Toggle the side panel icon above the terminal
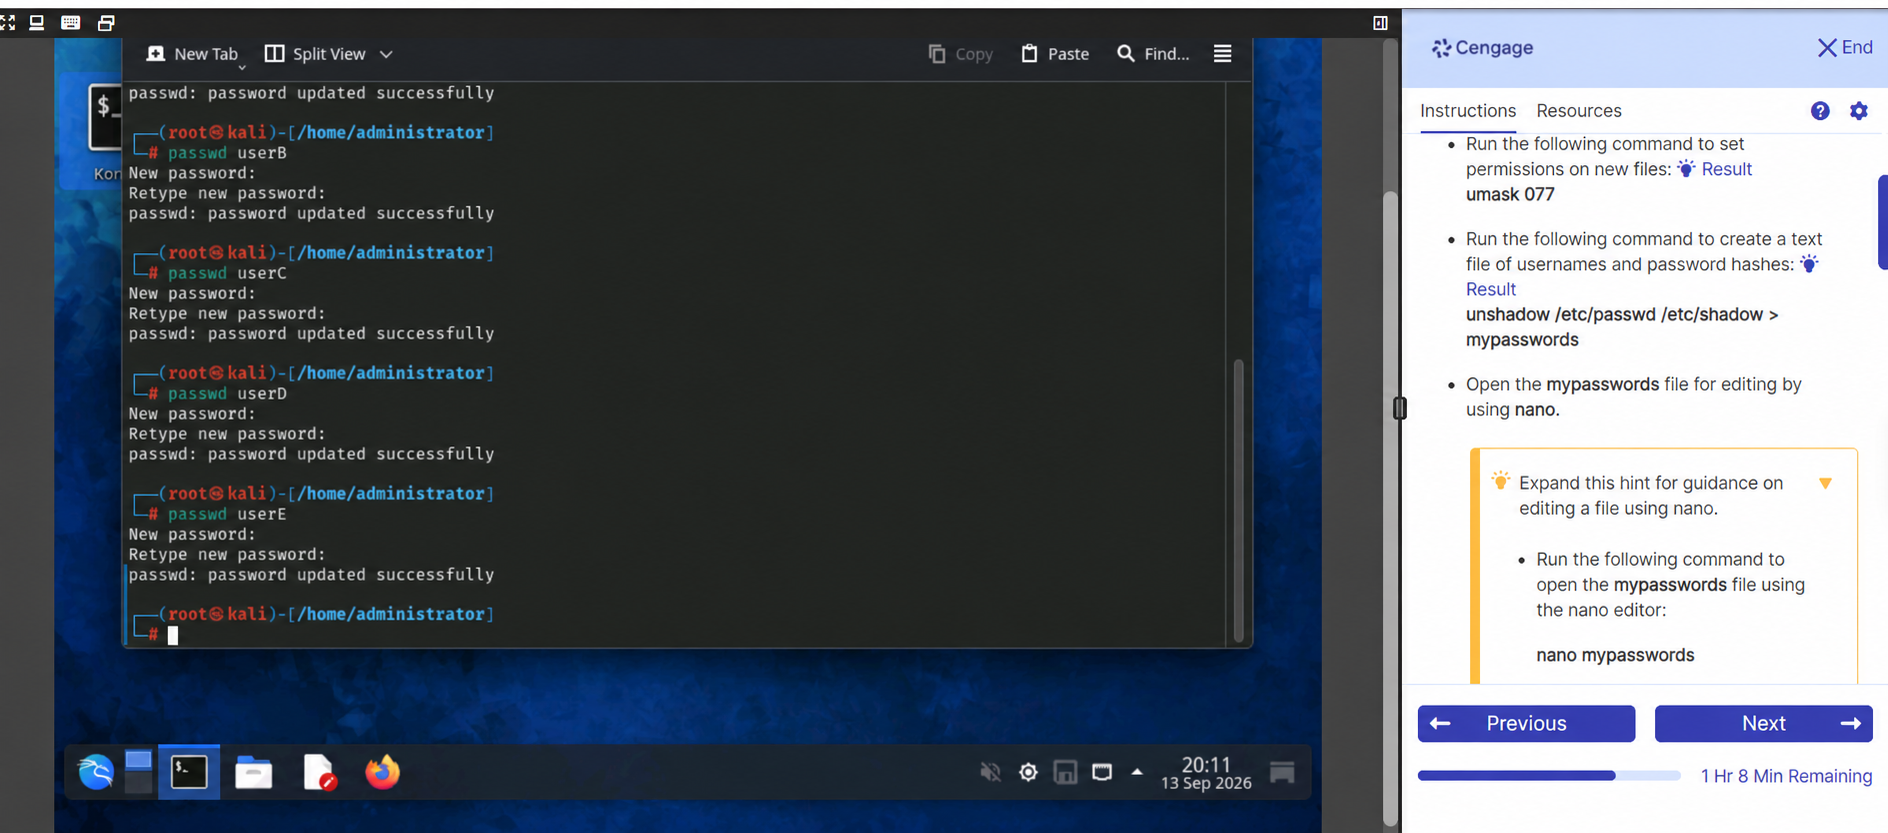 (x=1380, y=23)
